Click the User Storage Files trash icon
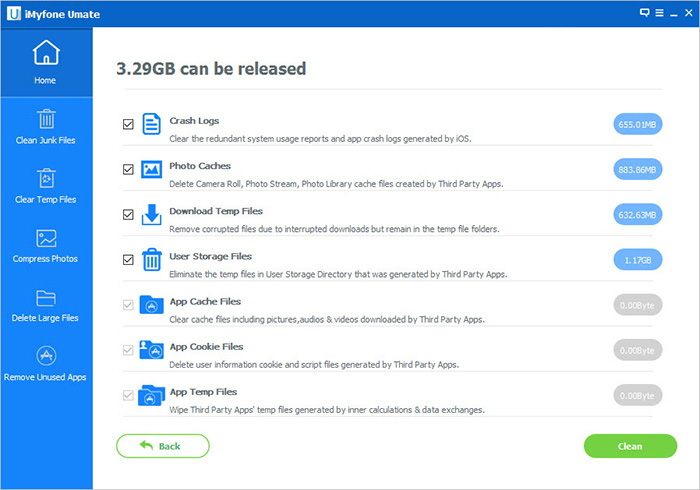Viewport: 700px width, 490px height. click(x=151, y=260)
